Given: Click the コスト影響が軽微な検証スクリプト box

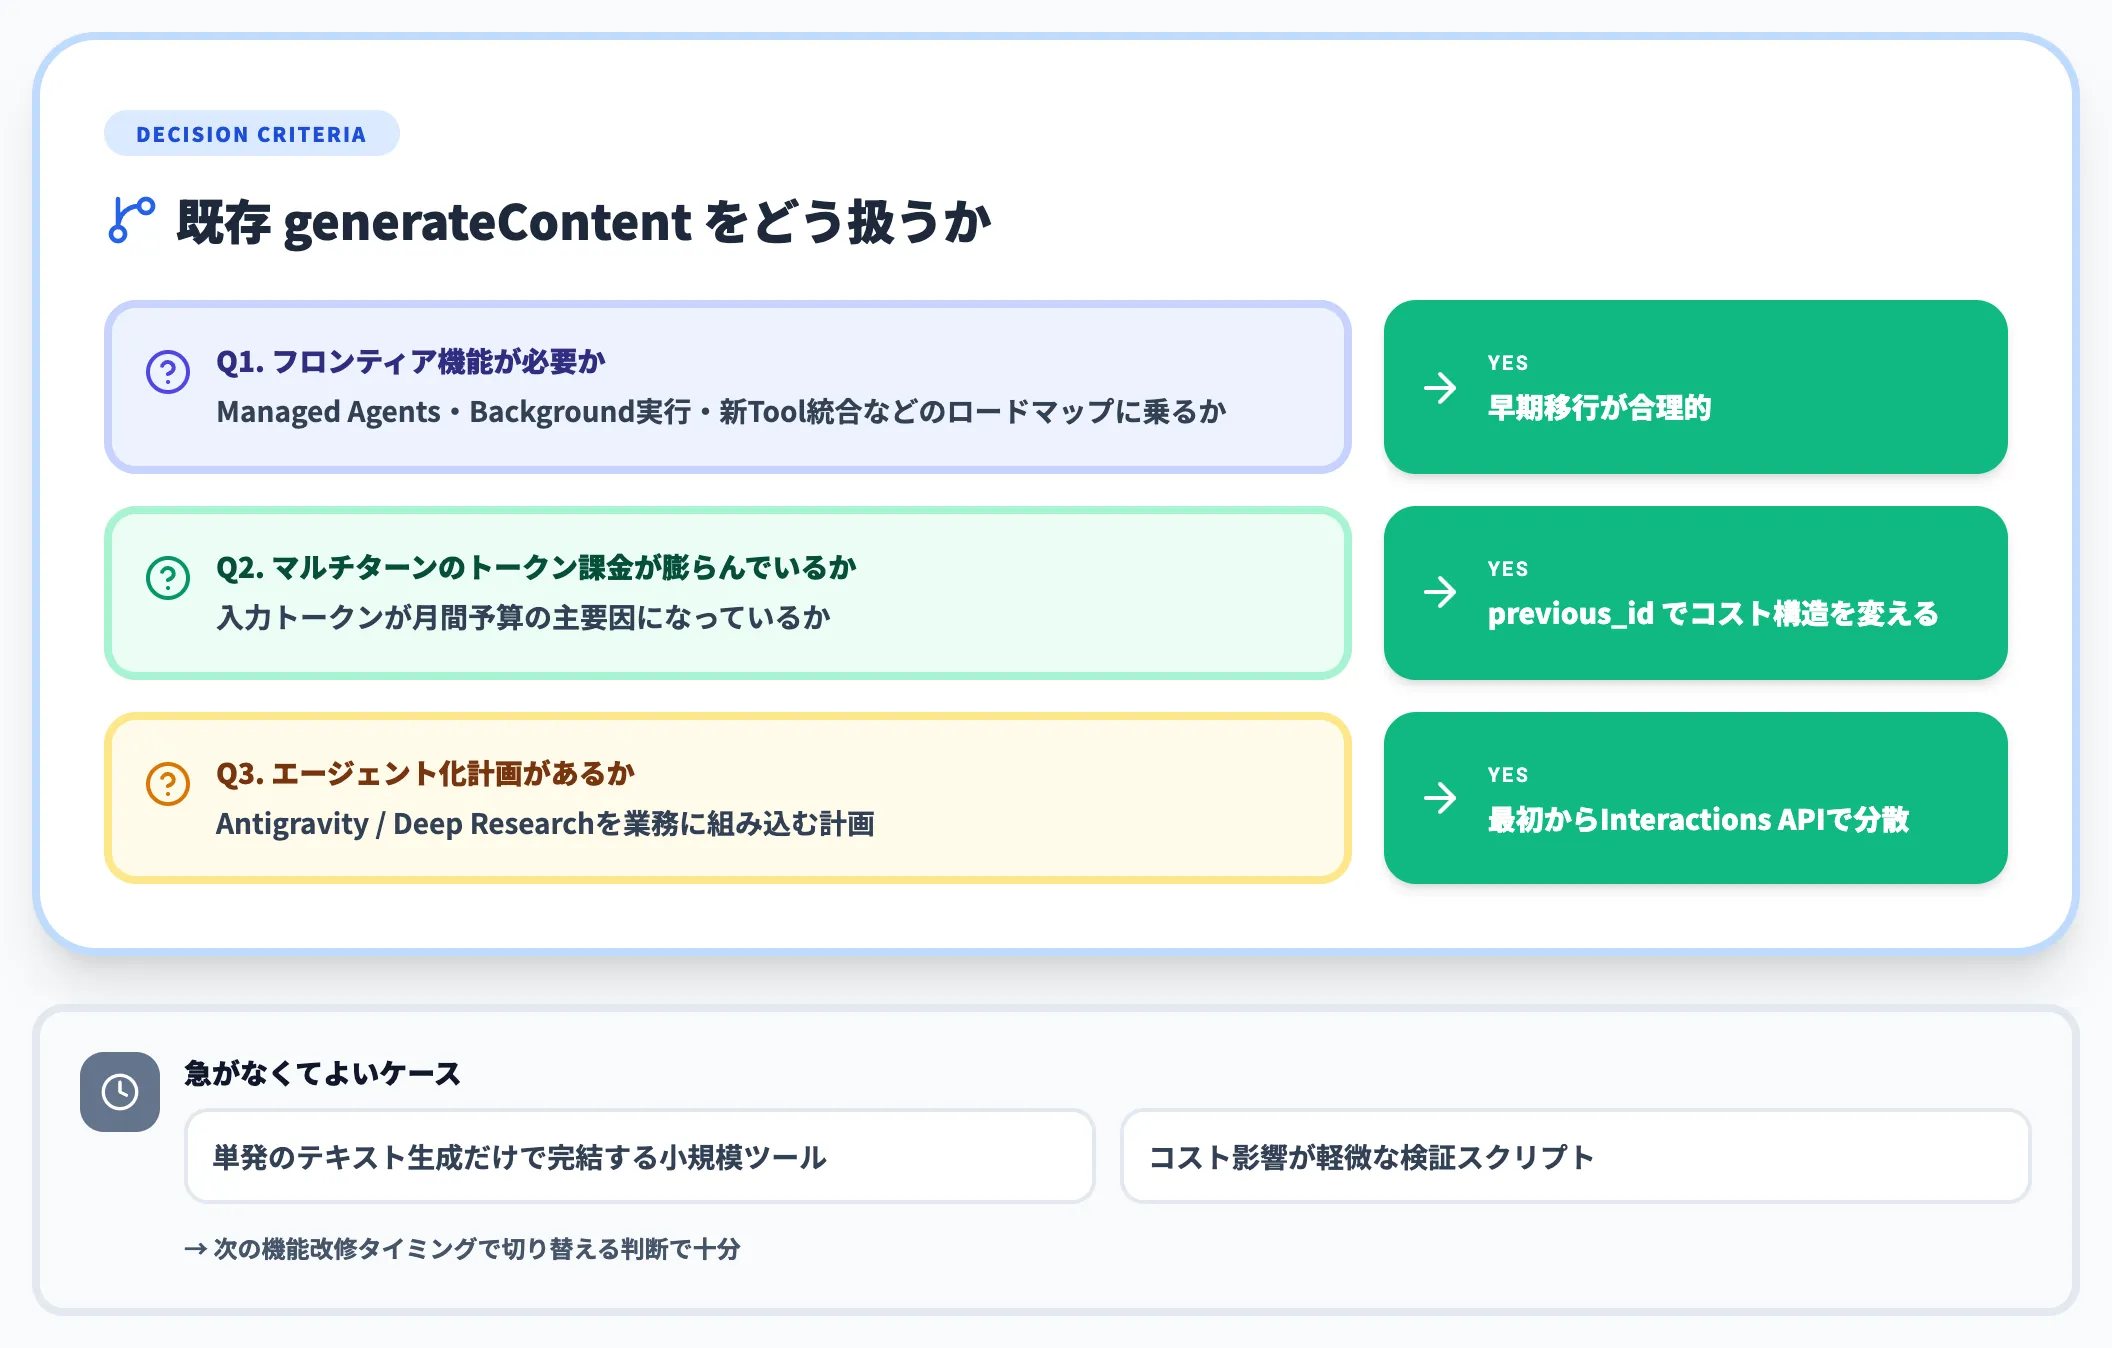Looking at the screenshot, I should click(x=1575, y=1156).
